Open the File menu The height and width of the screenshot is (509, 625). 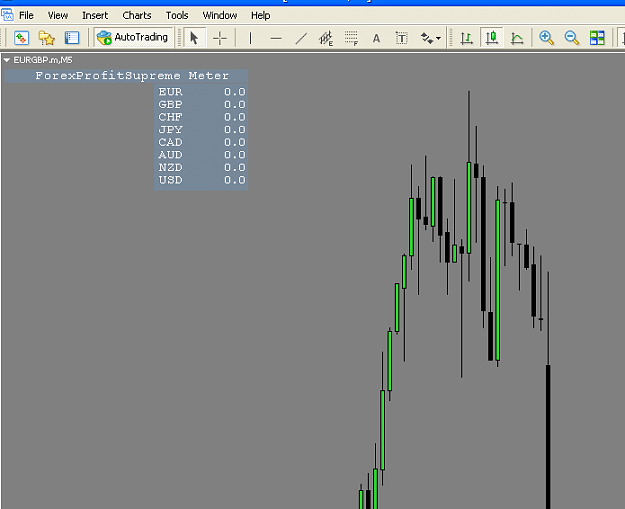pos(26,16)
